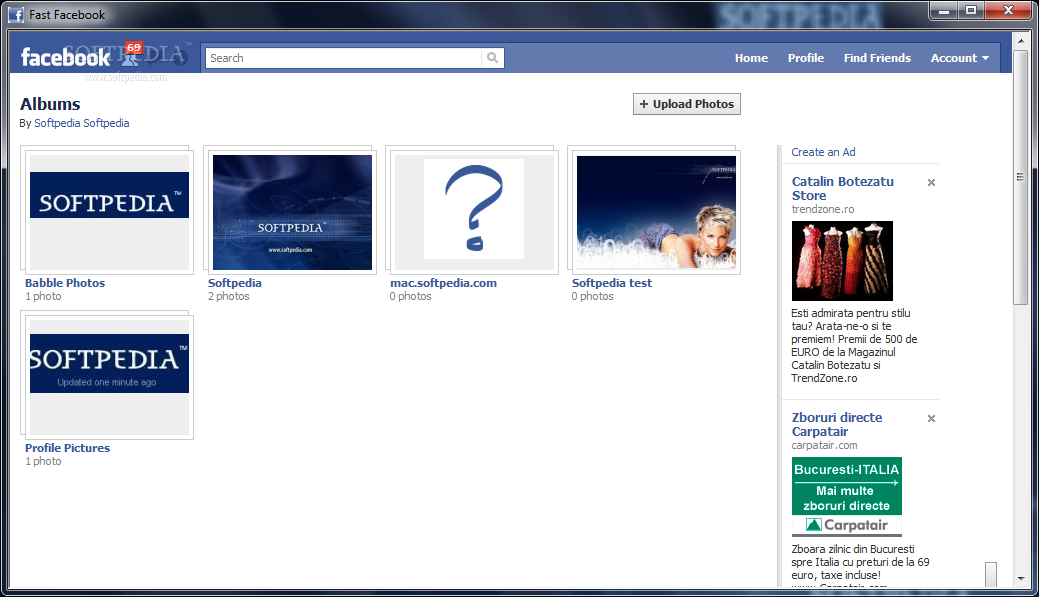
Task: Click the dresses ad image
Action: 842,261
